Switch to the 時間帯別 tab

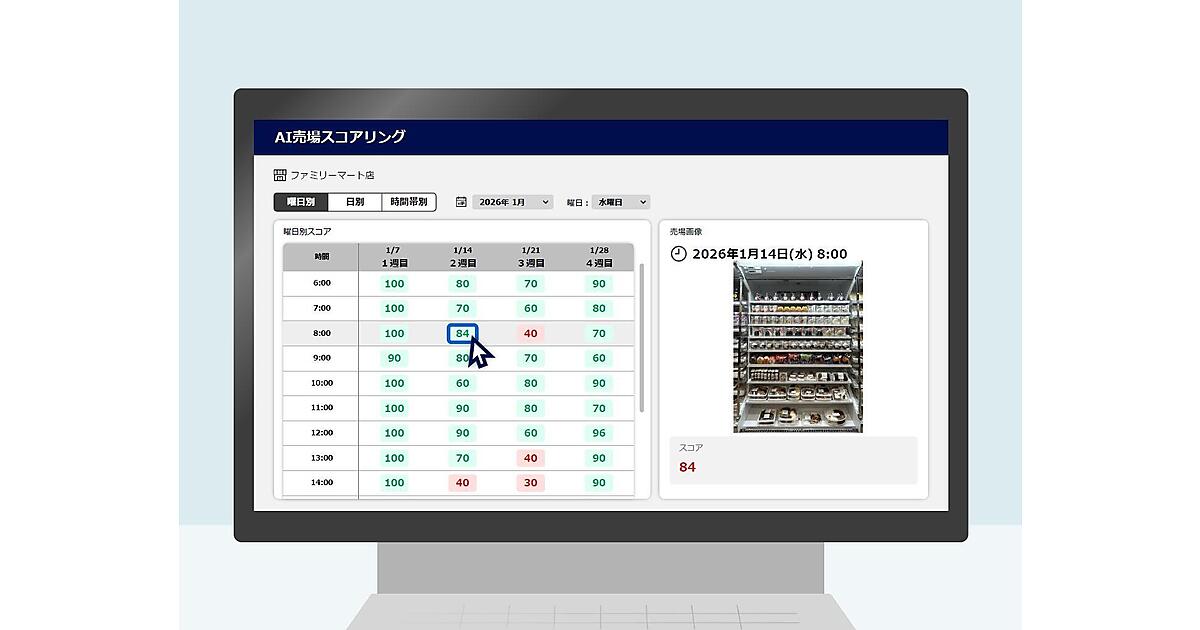coord(409,202)
